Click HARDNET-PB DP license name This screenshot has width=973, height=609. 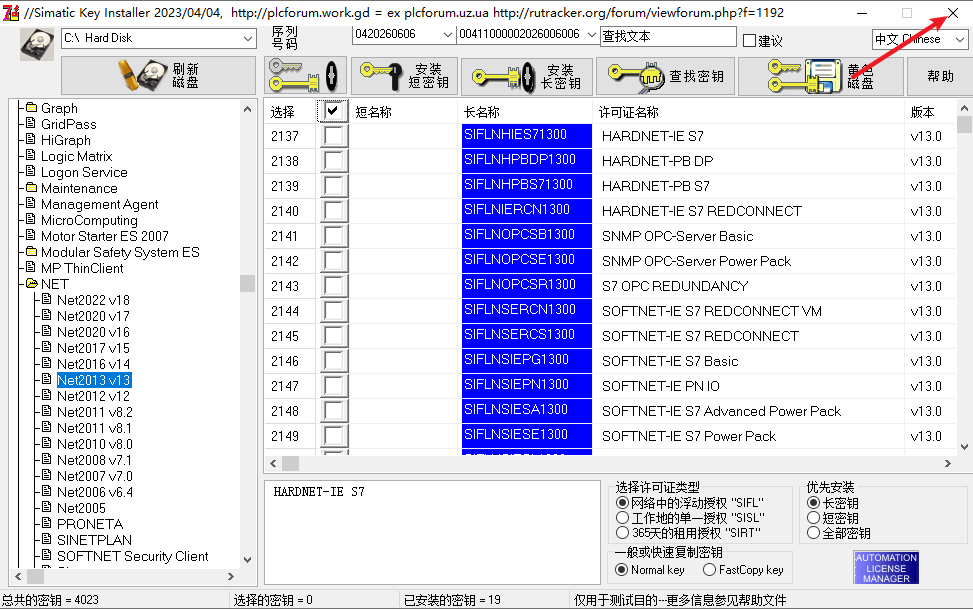coord(657,161)
